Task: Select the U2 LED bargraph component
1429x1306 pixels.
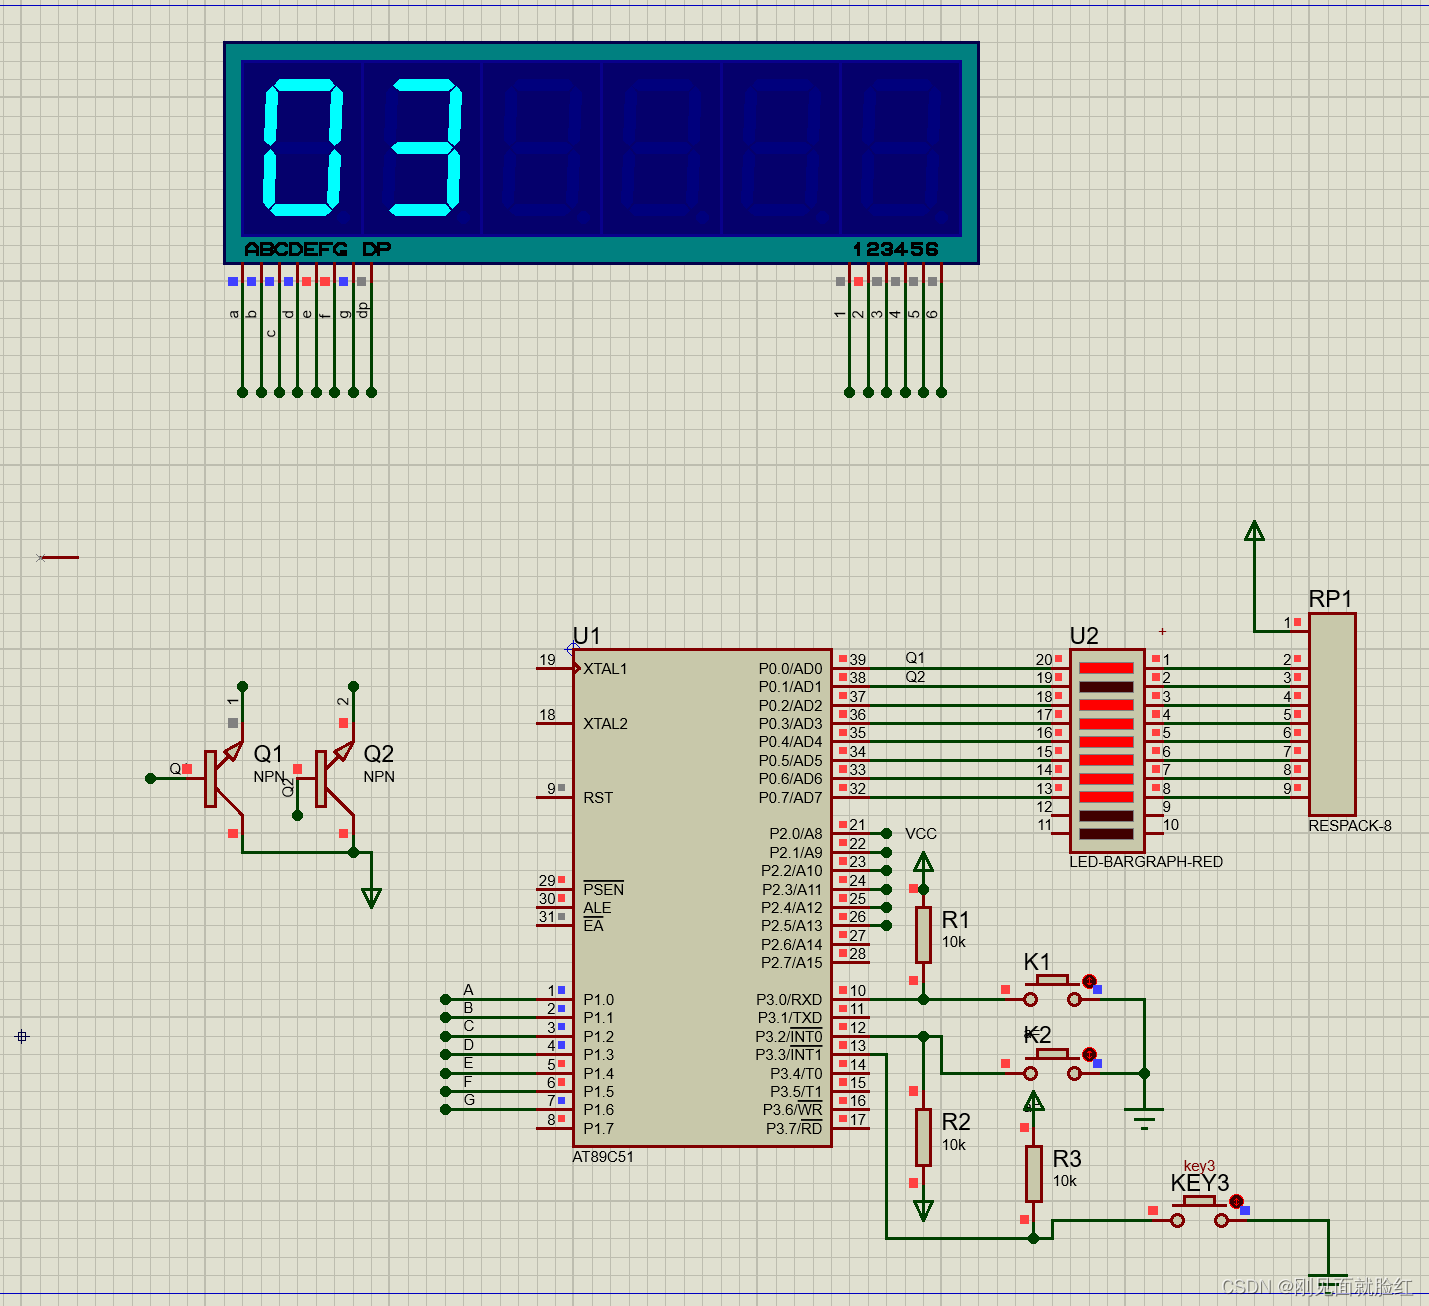Action: [1107, 750]
